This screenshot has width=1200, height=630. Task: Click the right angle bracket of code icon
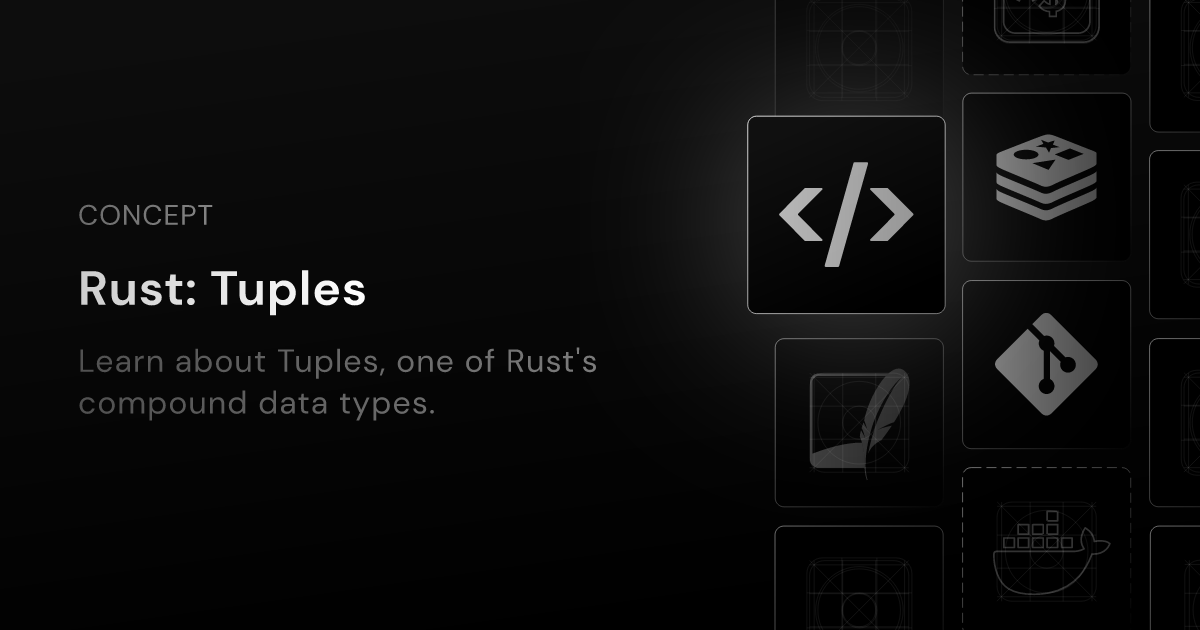[891, 214]
